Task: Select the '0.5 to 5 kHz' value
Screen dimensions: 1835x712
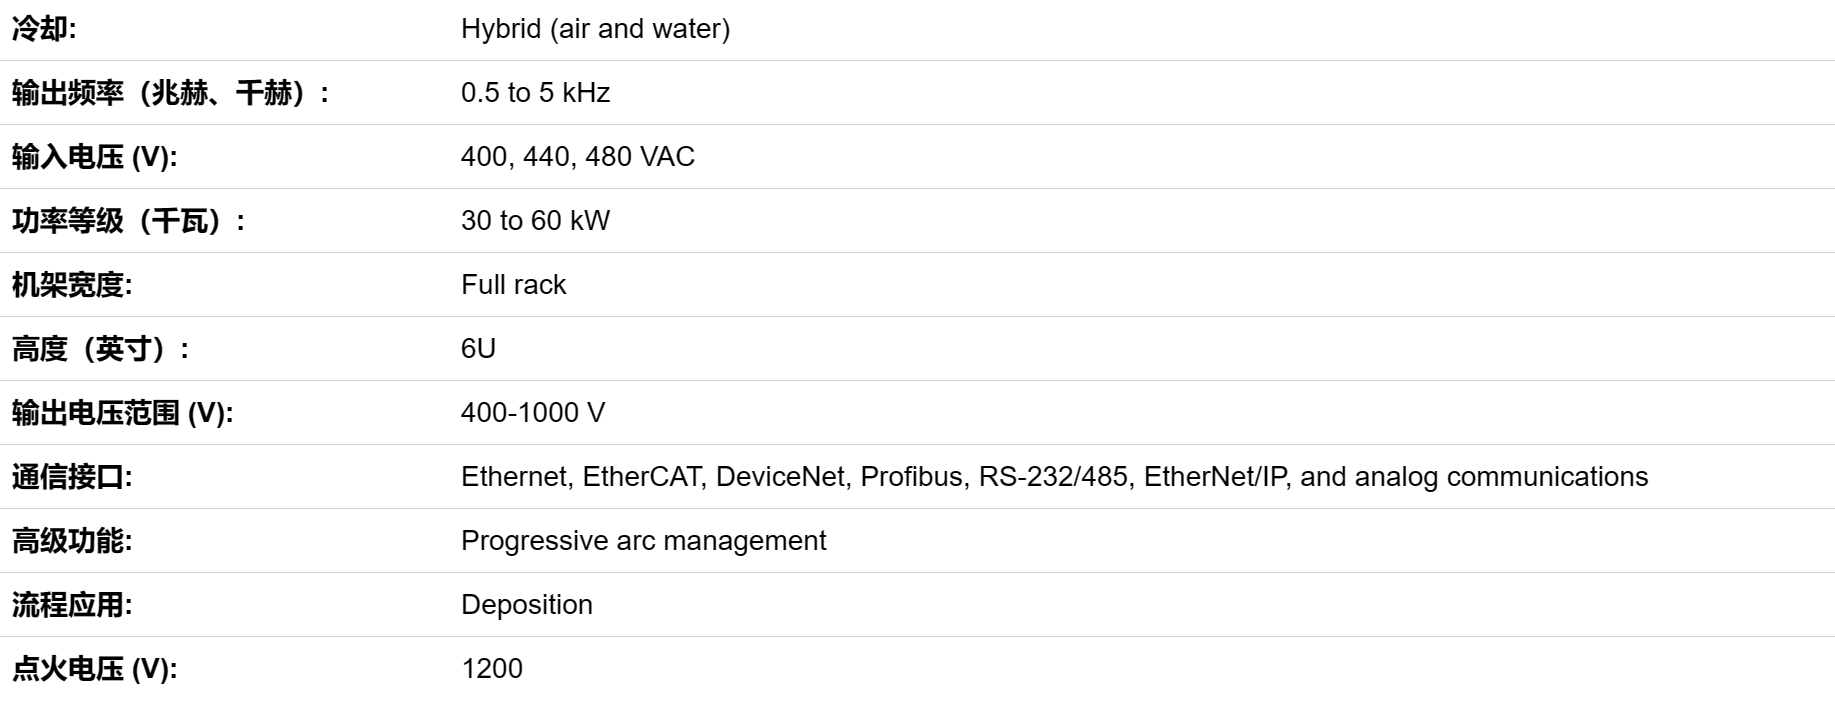Action: click(x=535, y=93)
